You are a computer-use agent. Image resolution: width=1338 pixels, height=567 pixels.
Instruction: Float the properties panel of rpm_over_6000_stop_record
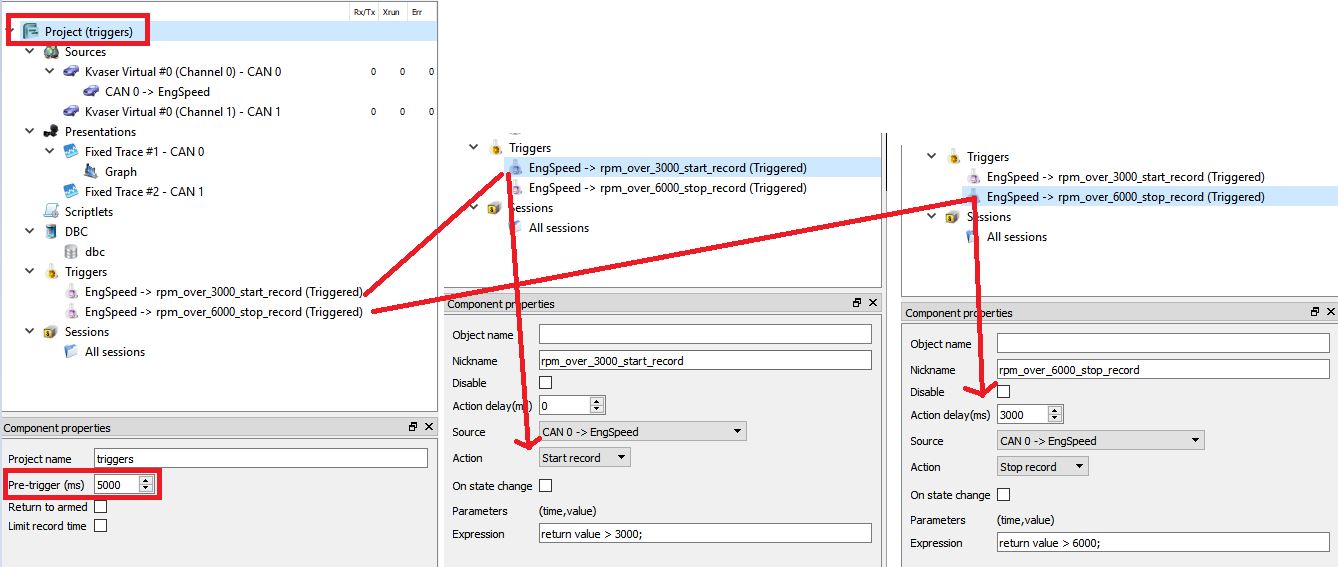coord(1315,312)
